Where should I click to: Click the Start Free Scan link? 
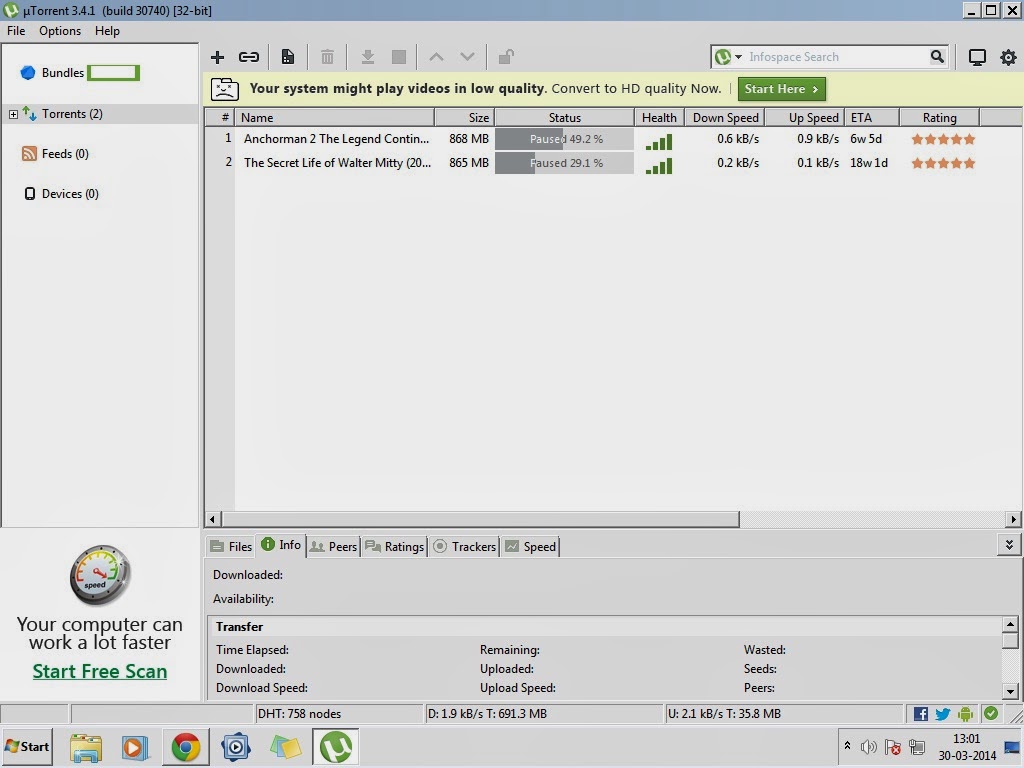point(99,671)
